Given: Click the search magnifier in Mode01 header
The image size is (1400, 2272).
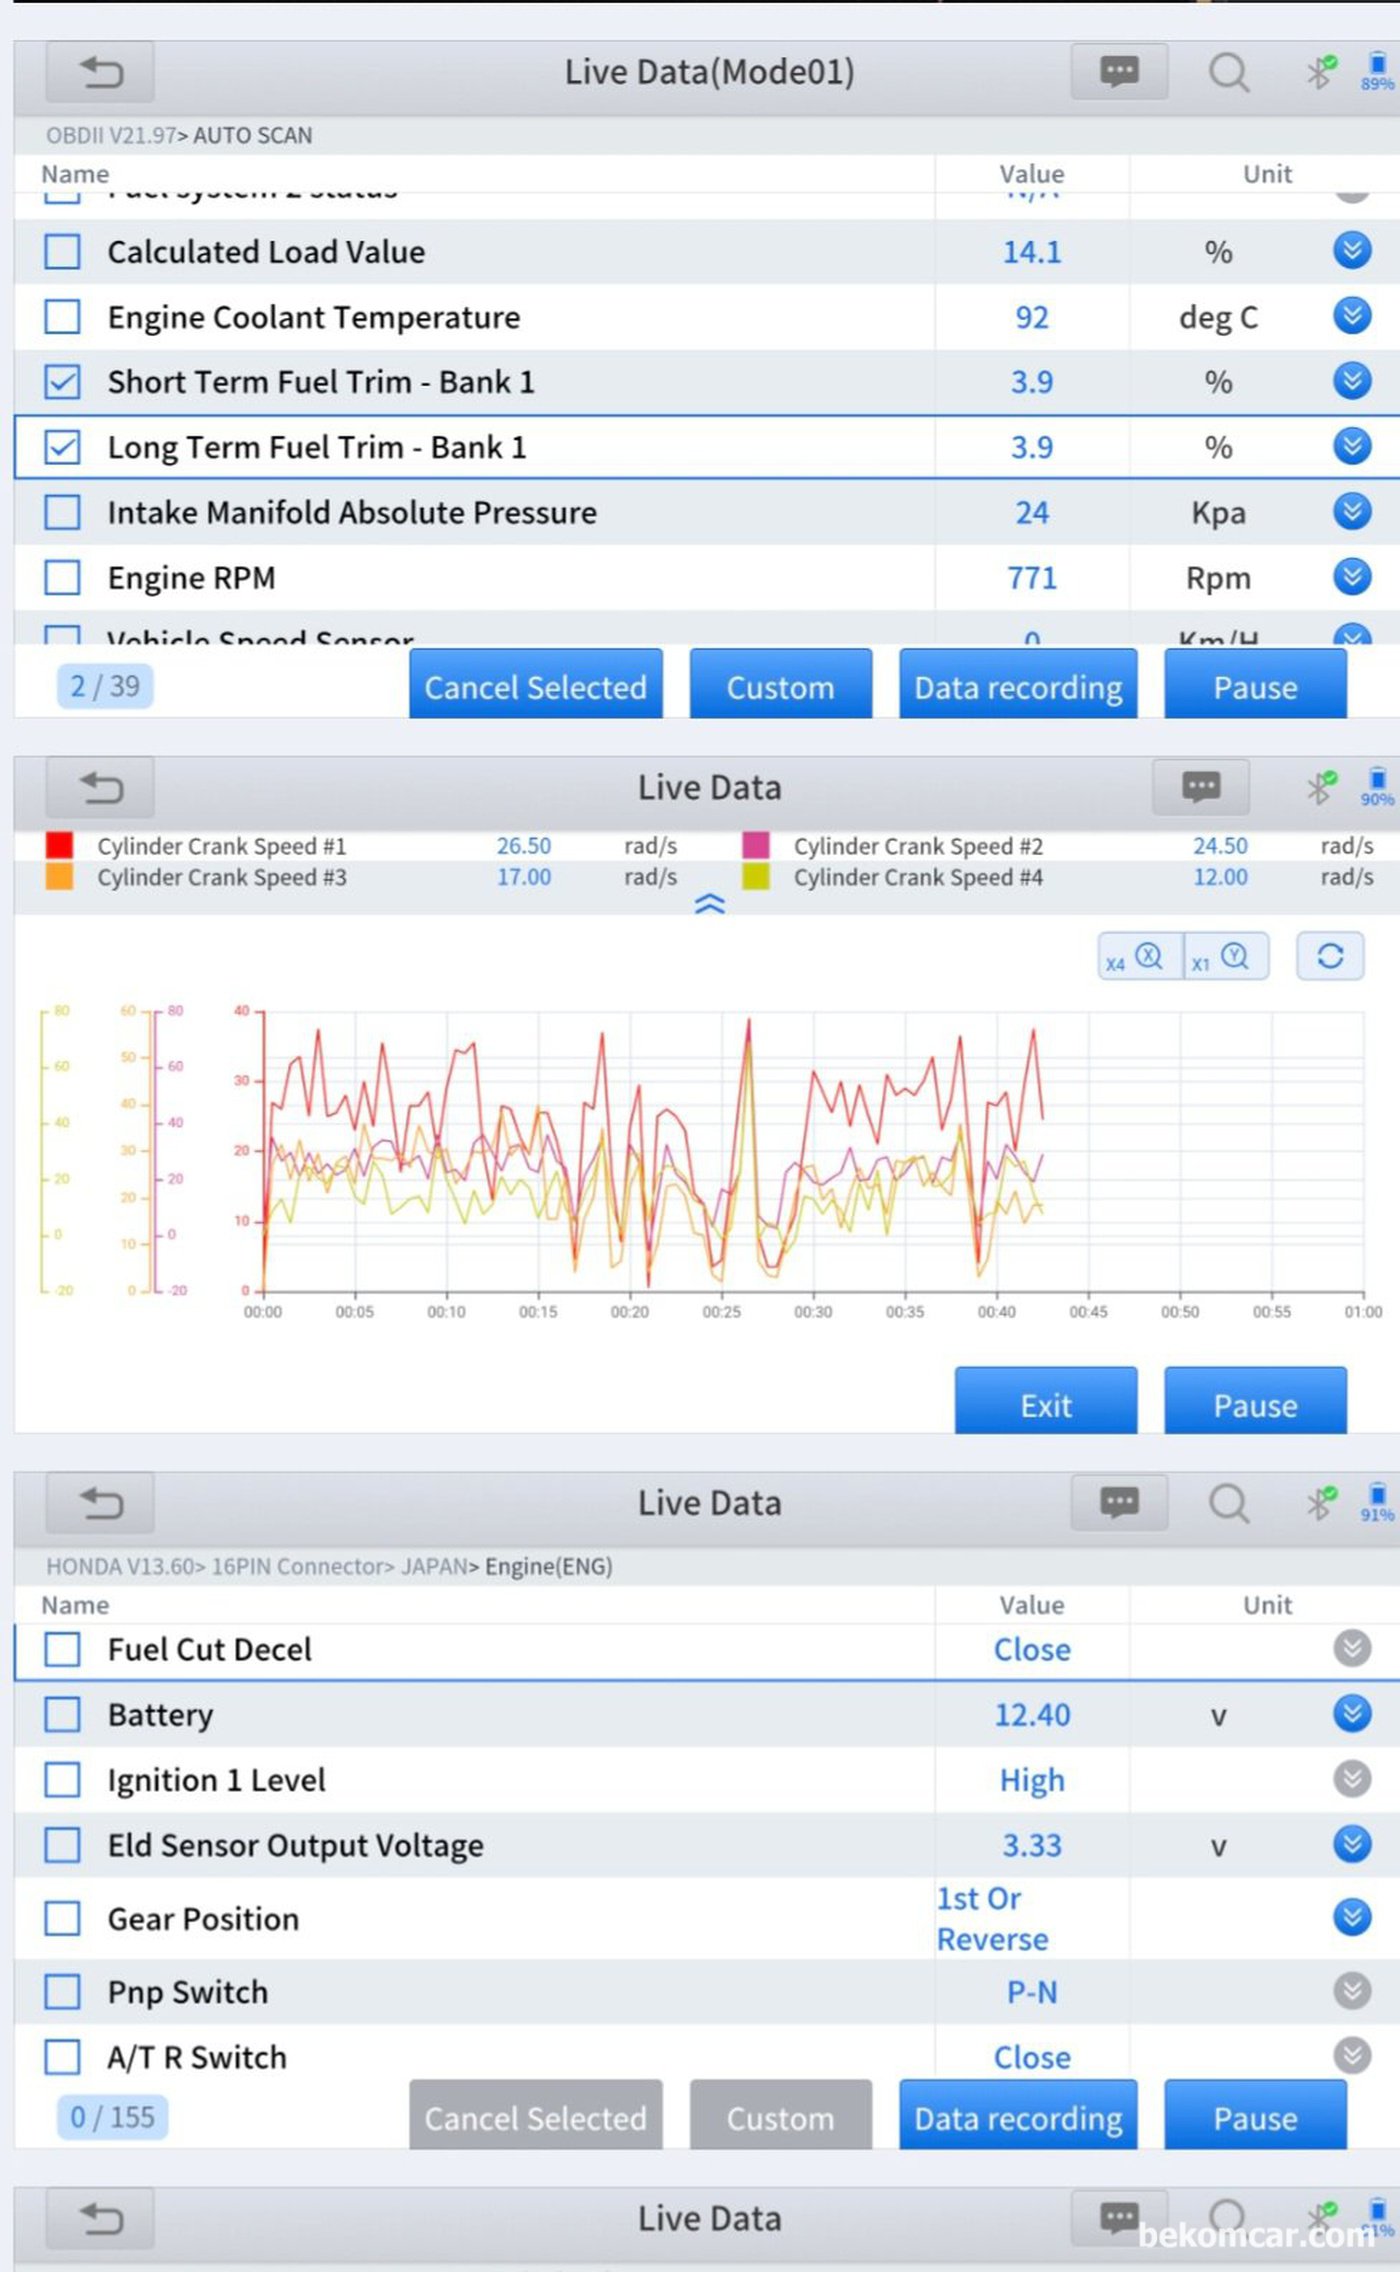Looking at the screenshot, I should tap(1228, 72).
